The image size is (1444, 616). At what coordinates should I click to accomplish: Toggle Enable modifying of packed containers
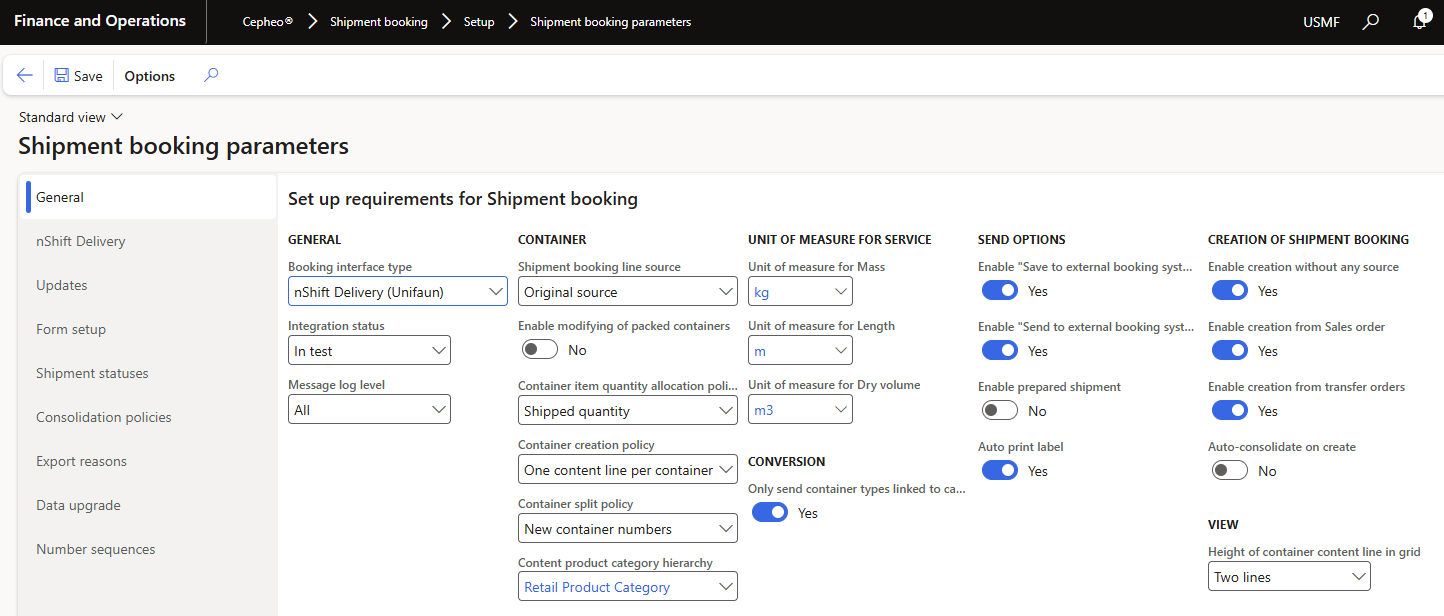coord(540,350)
